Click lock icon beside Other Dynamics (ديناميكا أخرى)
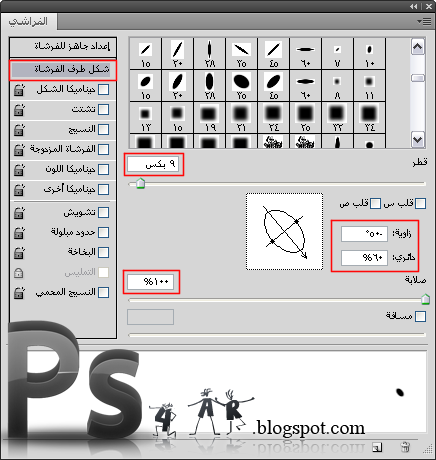Viewport: 436px width, 460px height. (19, 190)
